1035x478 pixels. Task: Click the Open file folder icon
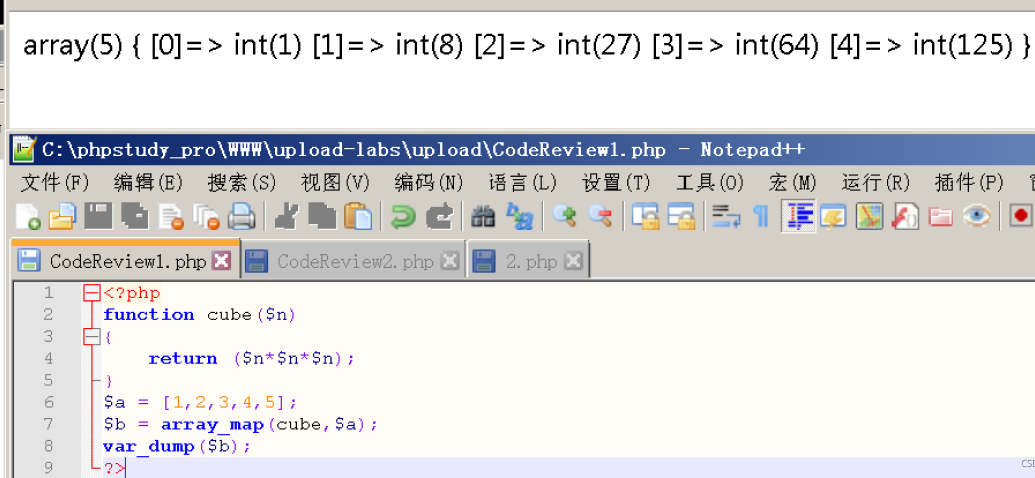pos(63,216)
